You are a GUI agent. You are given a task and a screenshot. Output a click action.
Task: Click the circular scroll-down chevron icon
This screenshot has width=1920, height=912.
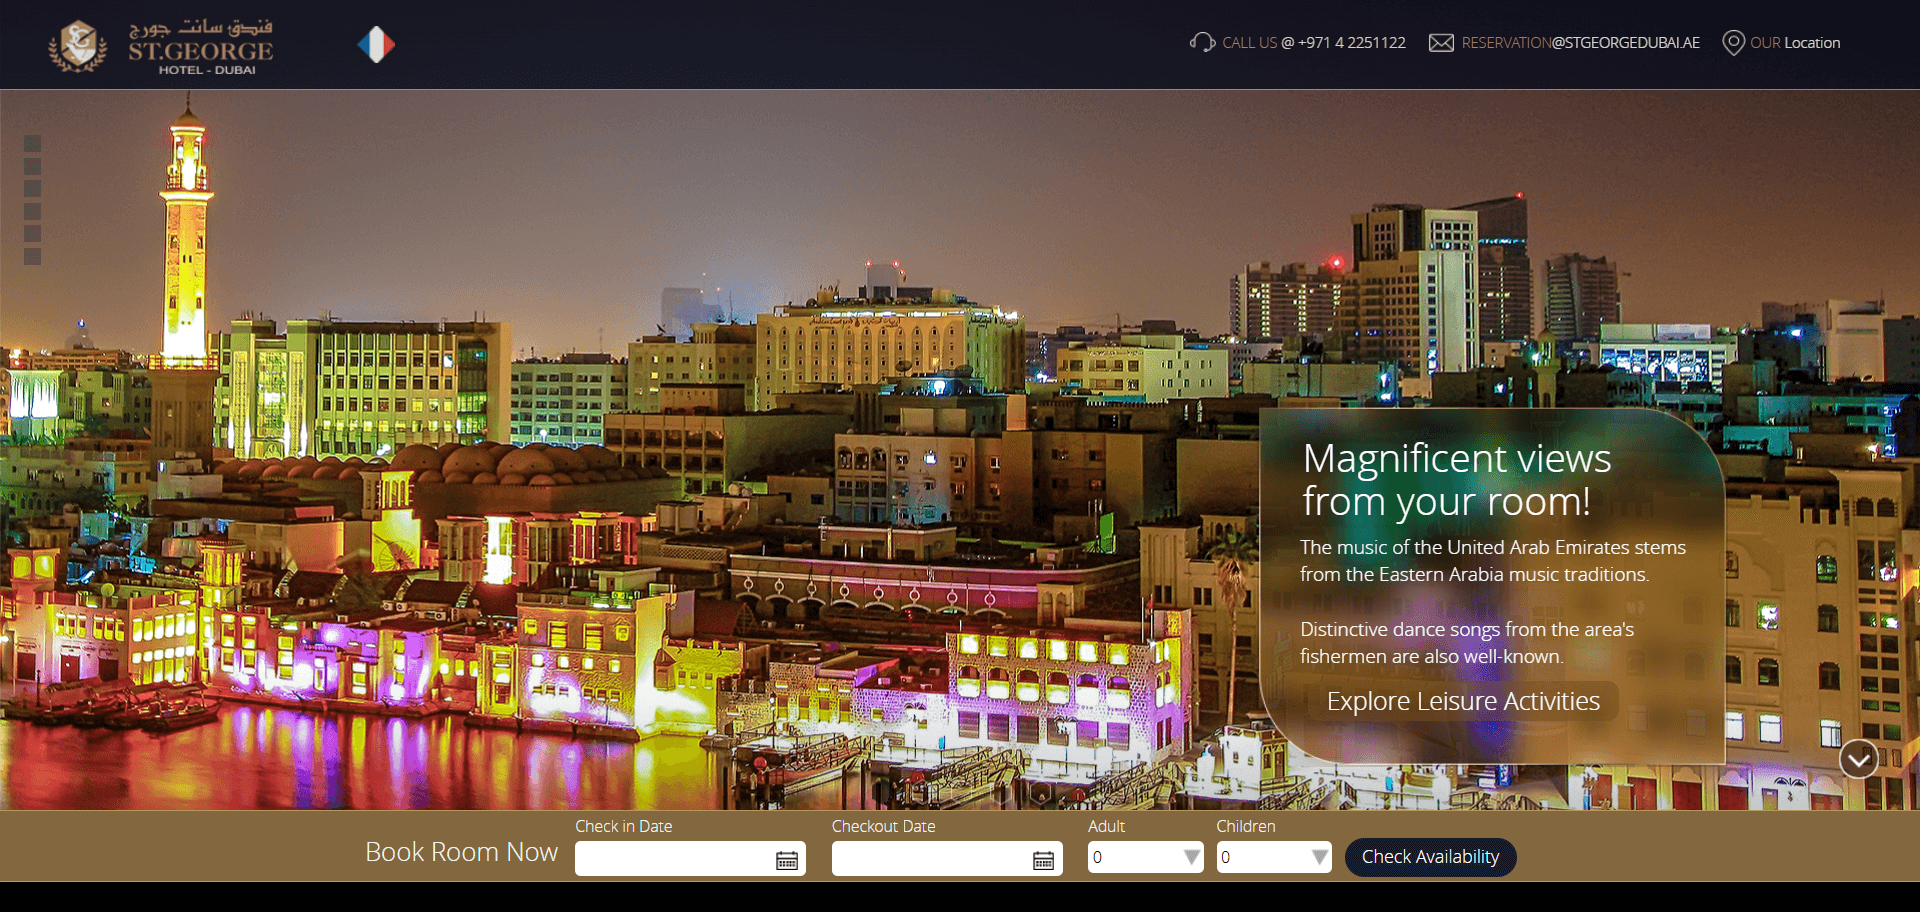point(1858,760)
